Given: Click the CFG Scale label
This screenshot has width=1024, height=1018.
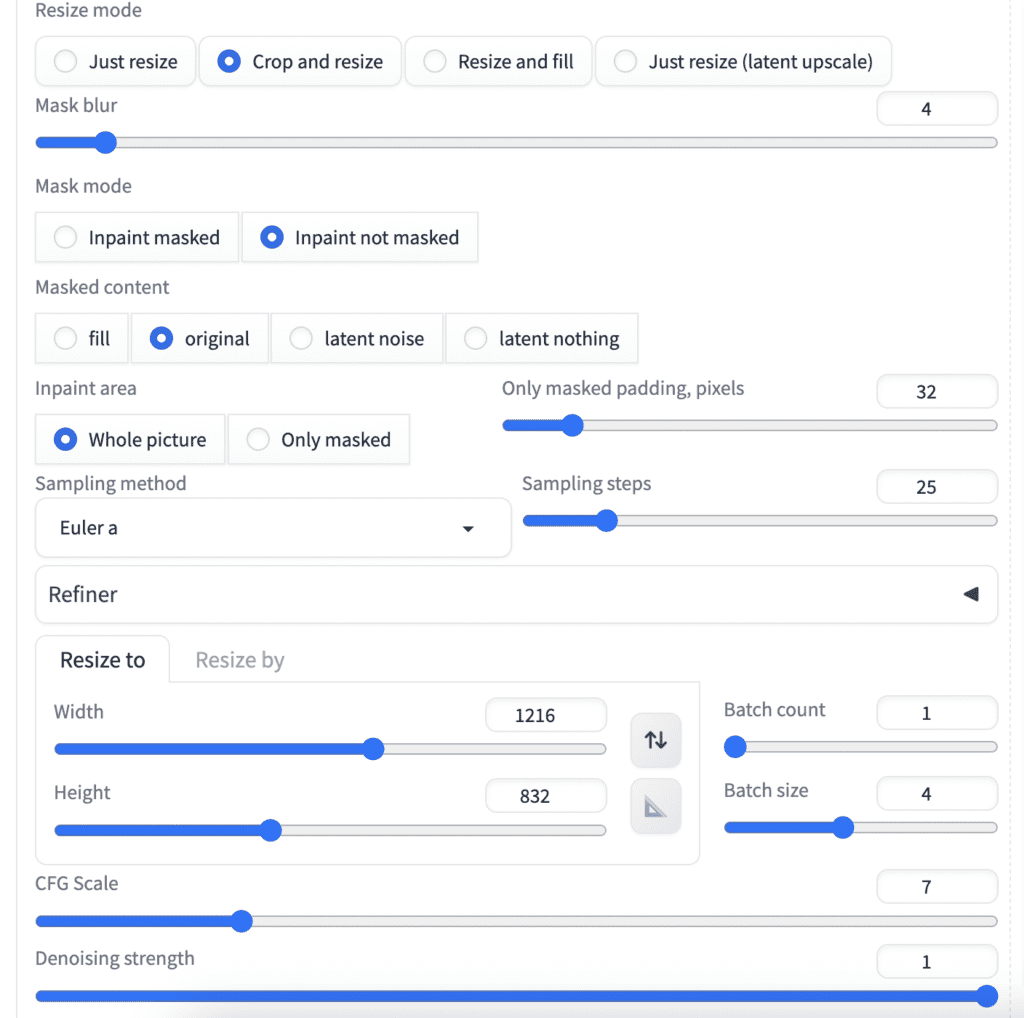Looking at the screenshot, I should pos(76,883).
